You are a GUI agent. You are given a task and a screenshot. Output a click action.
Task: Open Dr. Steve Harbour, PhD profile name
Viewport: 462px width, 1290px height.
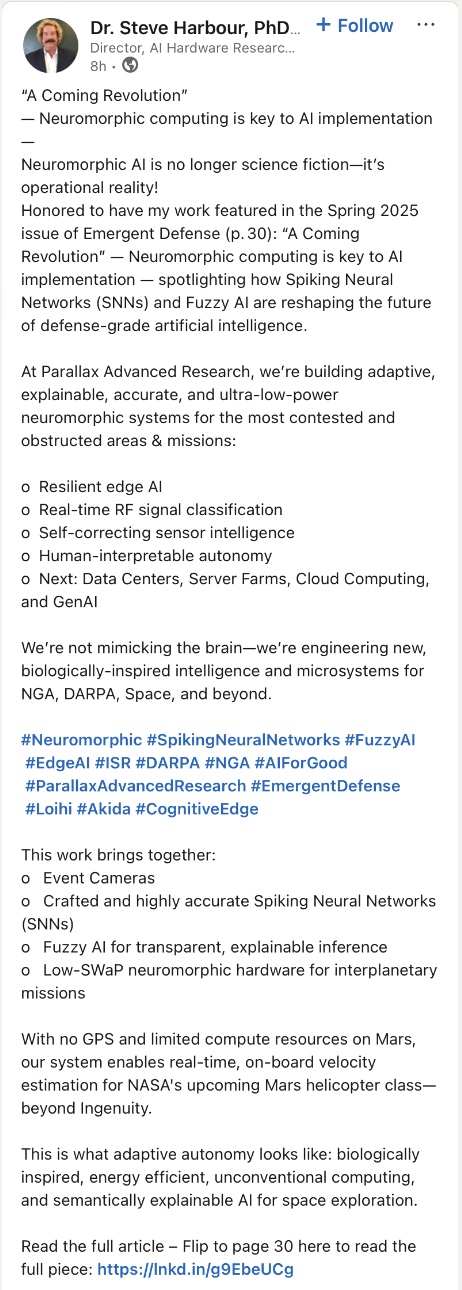195,26
